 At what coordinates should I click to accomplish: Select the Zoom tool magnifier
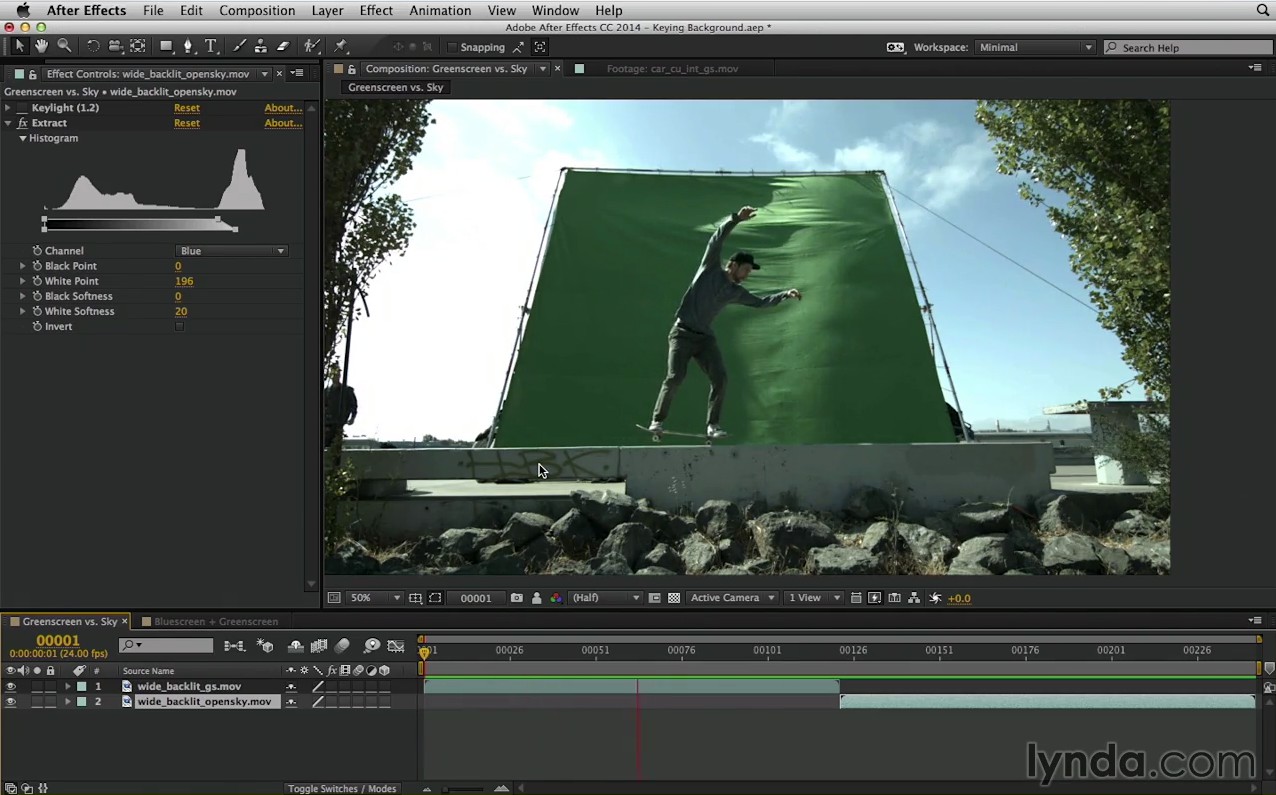pyautogui.click(x=64, y=46)
